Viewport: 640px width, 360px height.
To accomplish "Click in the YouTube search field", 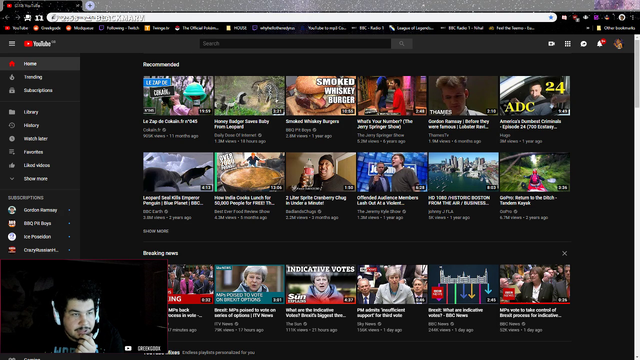I will coord(295,44).
